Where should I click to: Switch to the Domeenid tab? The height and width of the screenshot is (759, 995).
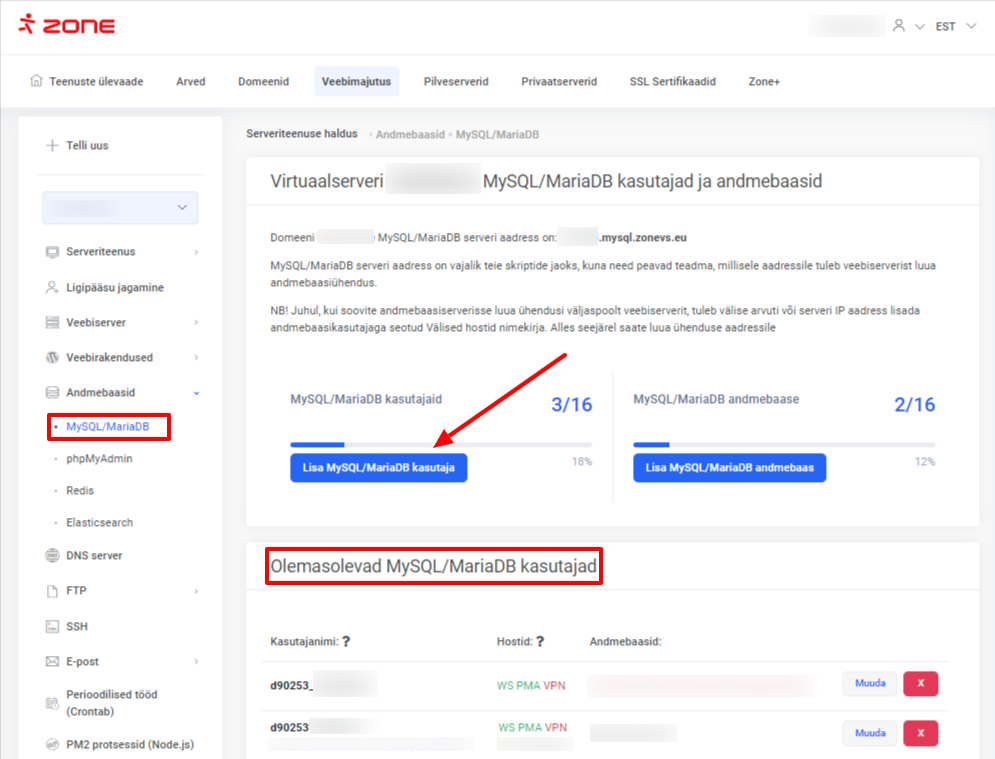(x=263, y=81)
